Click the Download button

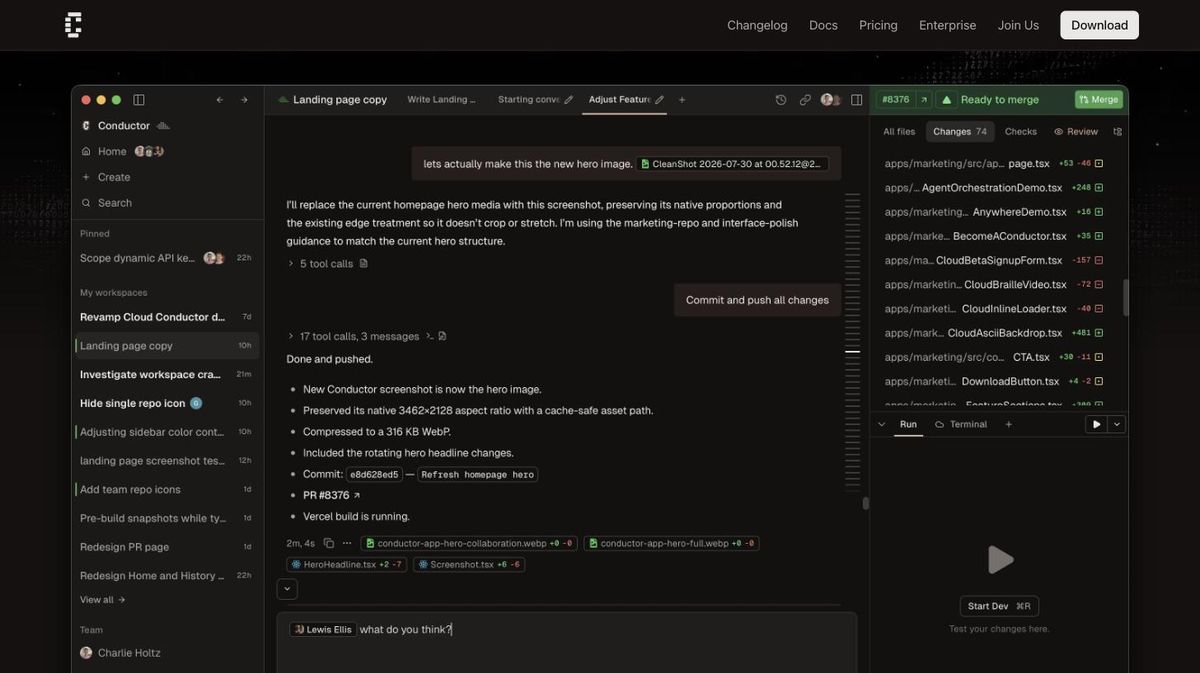pyautogui.click(x=1099, y=25)
